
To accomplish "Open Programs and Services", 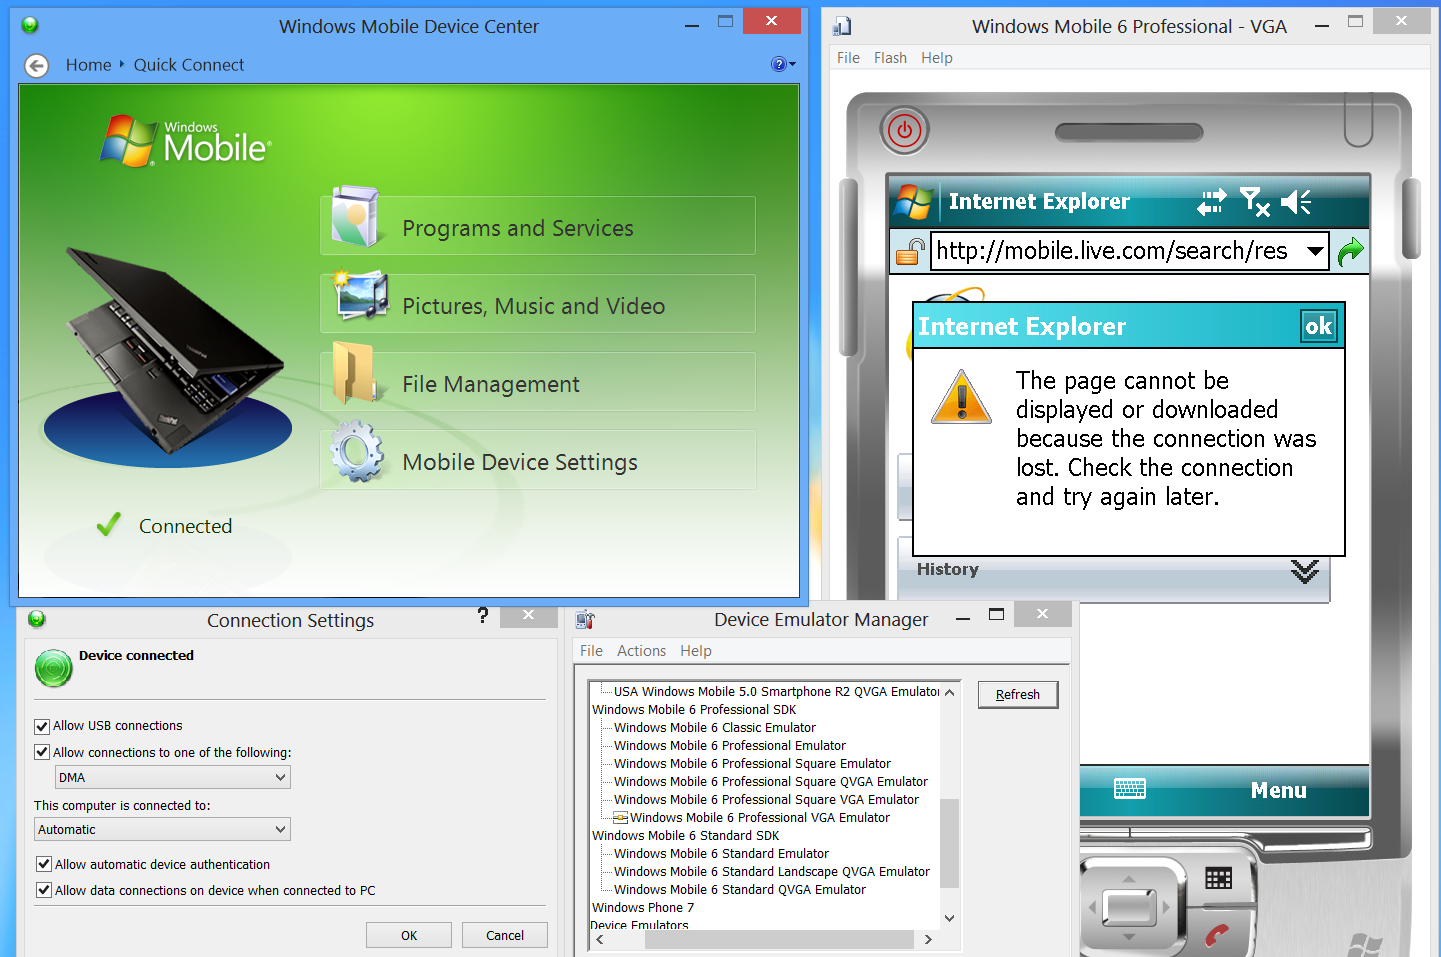I will click(x=538, y=226).
